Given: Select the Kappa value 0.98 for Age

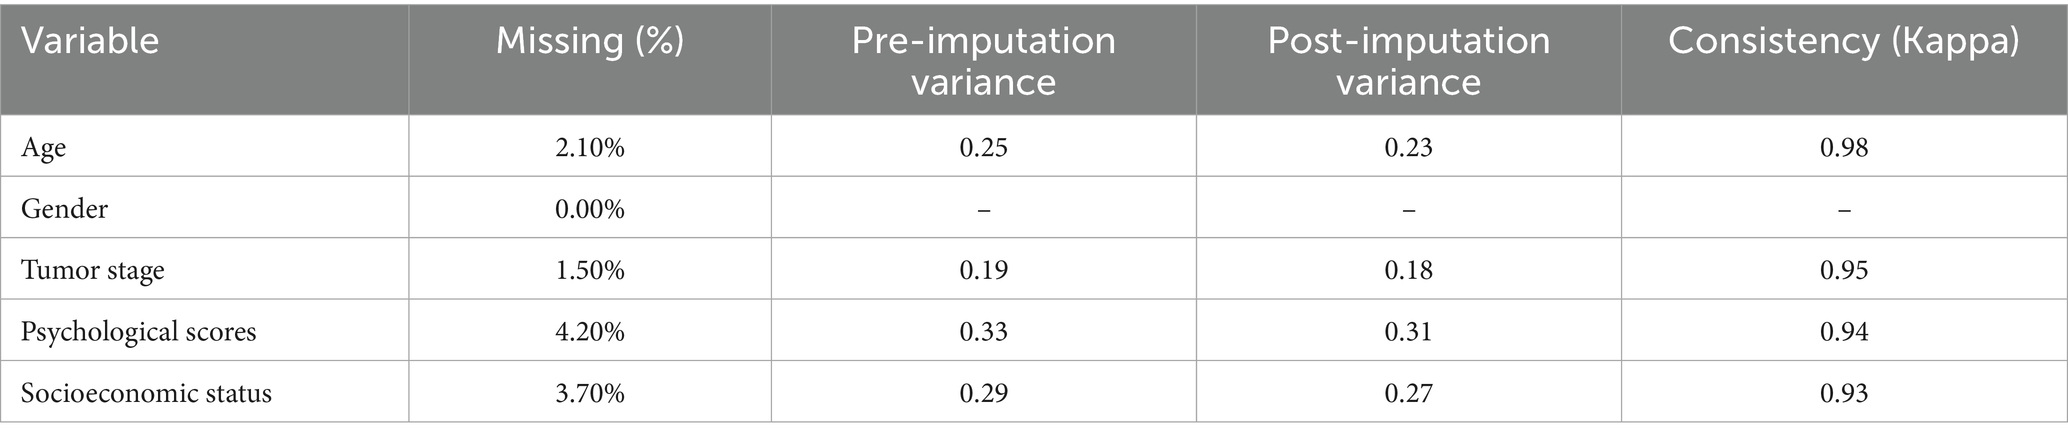Looking at the screenshot, I should tap(1844, 148).
